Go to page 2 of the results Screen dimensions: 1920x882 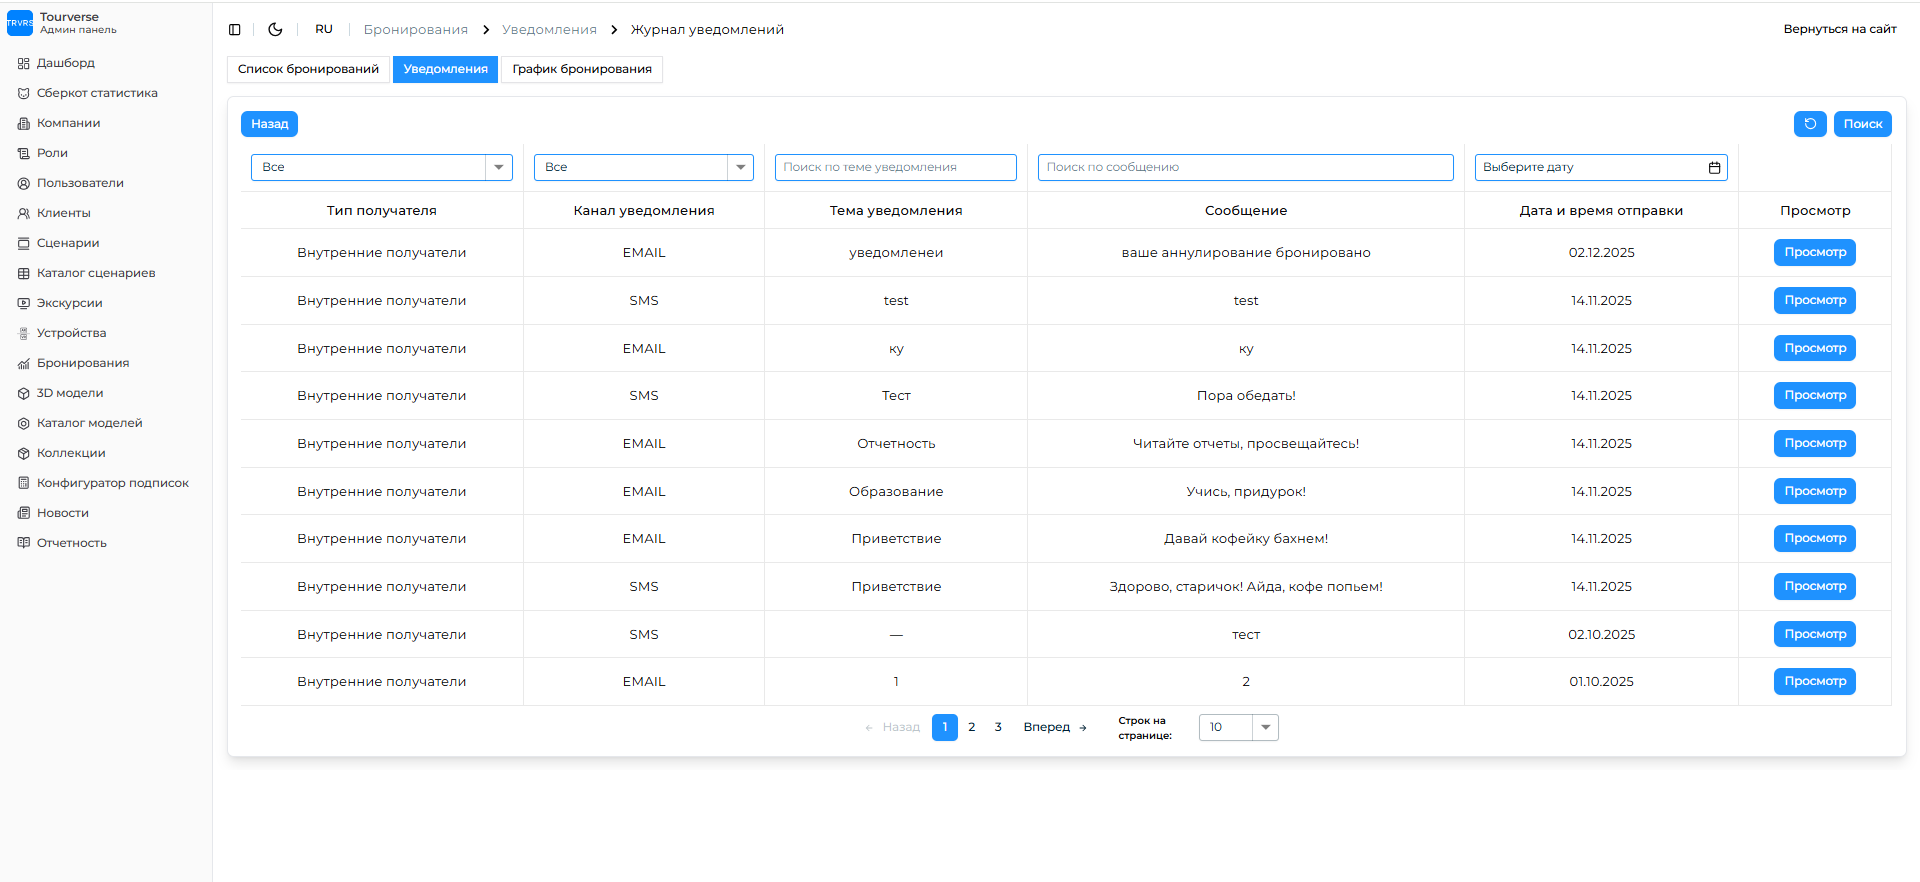[x=971, y=727]
